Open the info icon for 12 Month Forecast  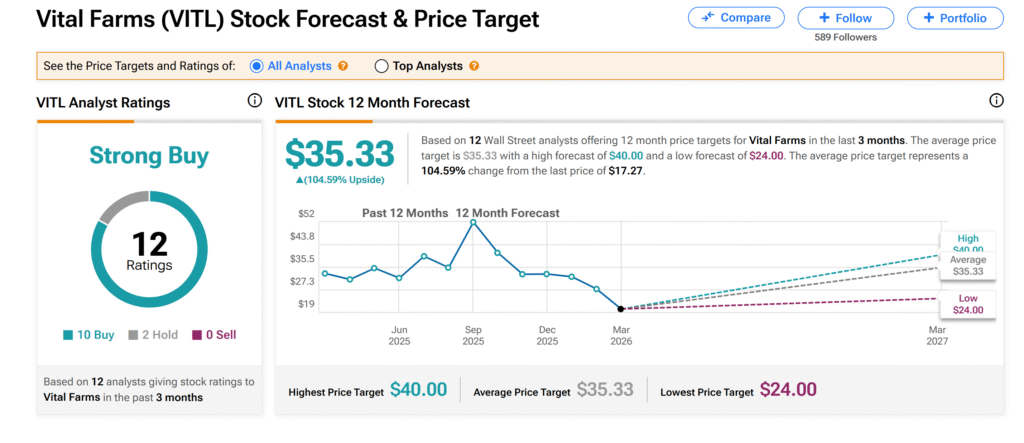click(996, 101)
